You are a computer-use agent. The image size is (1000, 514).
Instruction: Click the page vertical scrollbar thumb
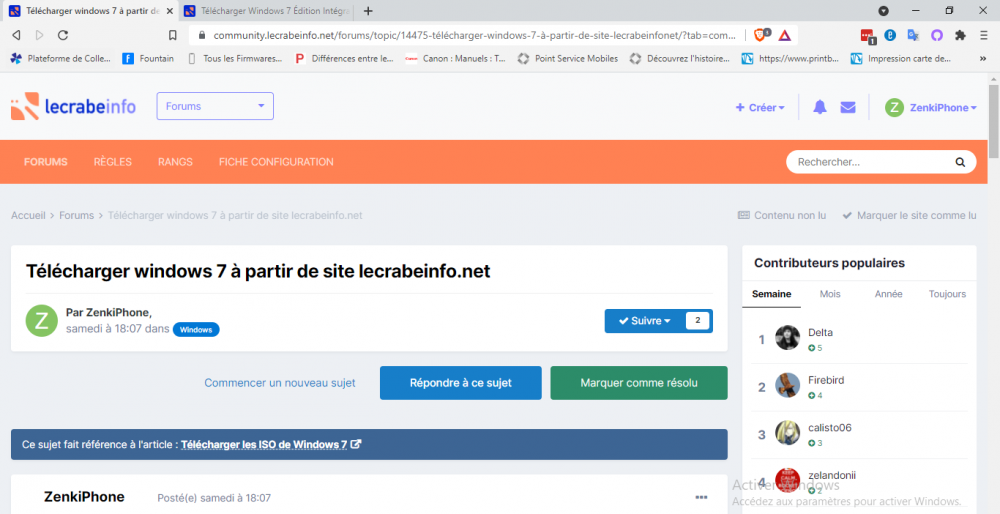[994, 121]
